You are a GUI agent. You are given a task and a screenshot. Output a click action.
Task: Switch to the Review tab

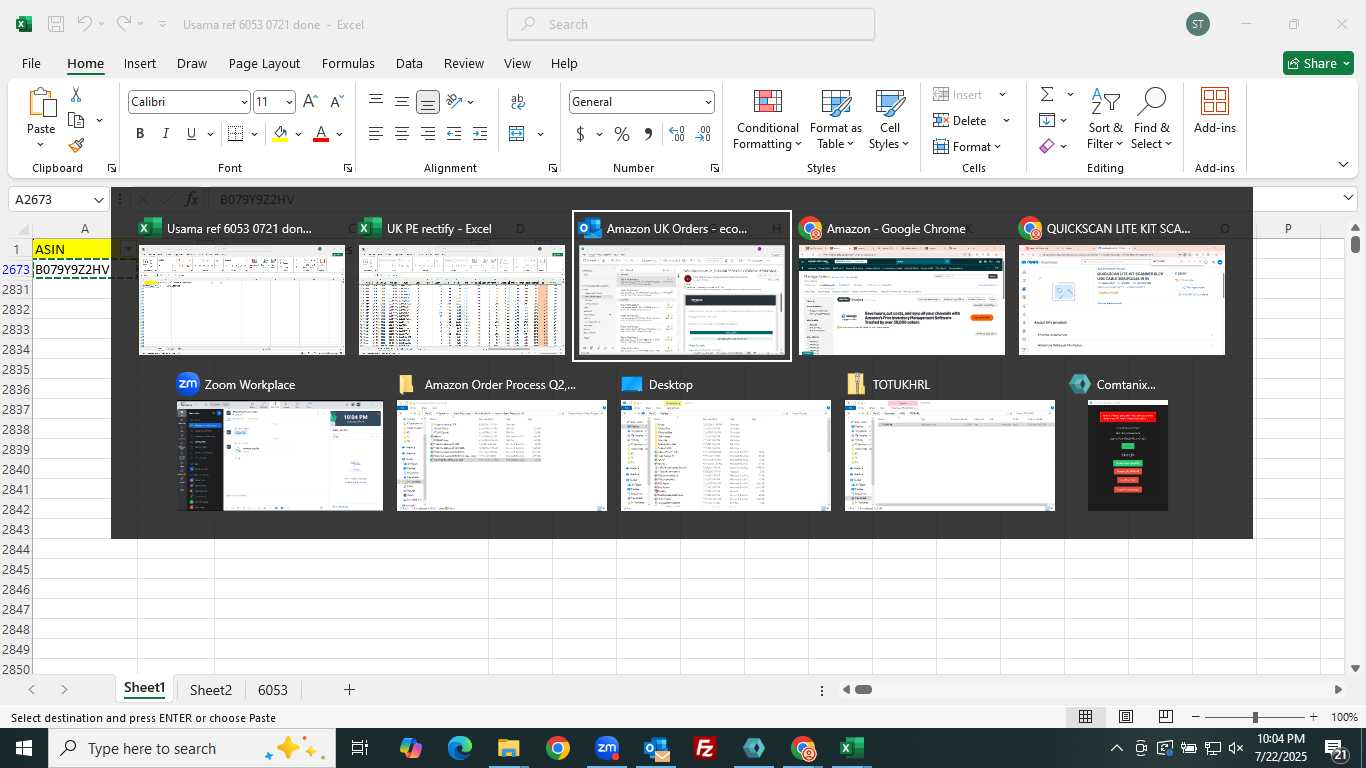[463, 63]
